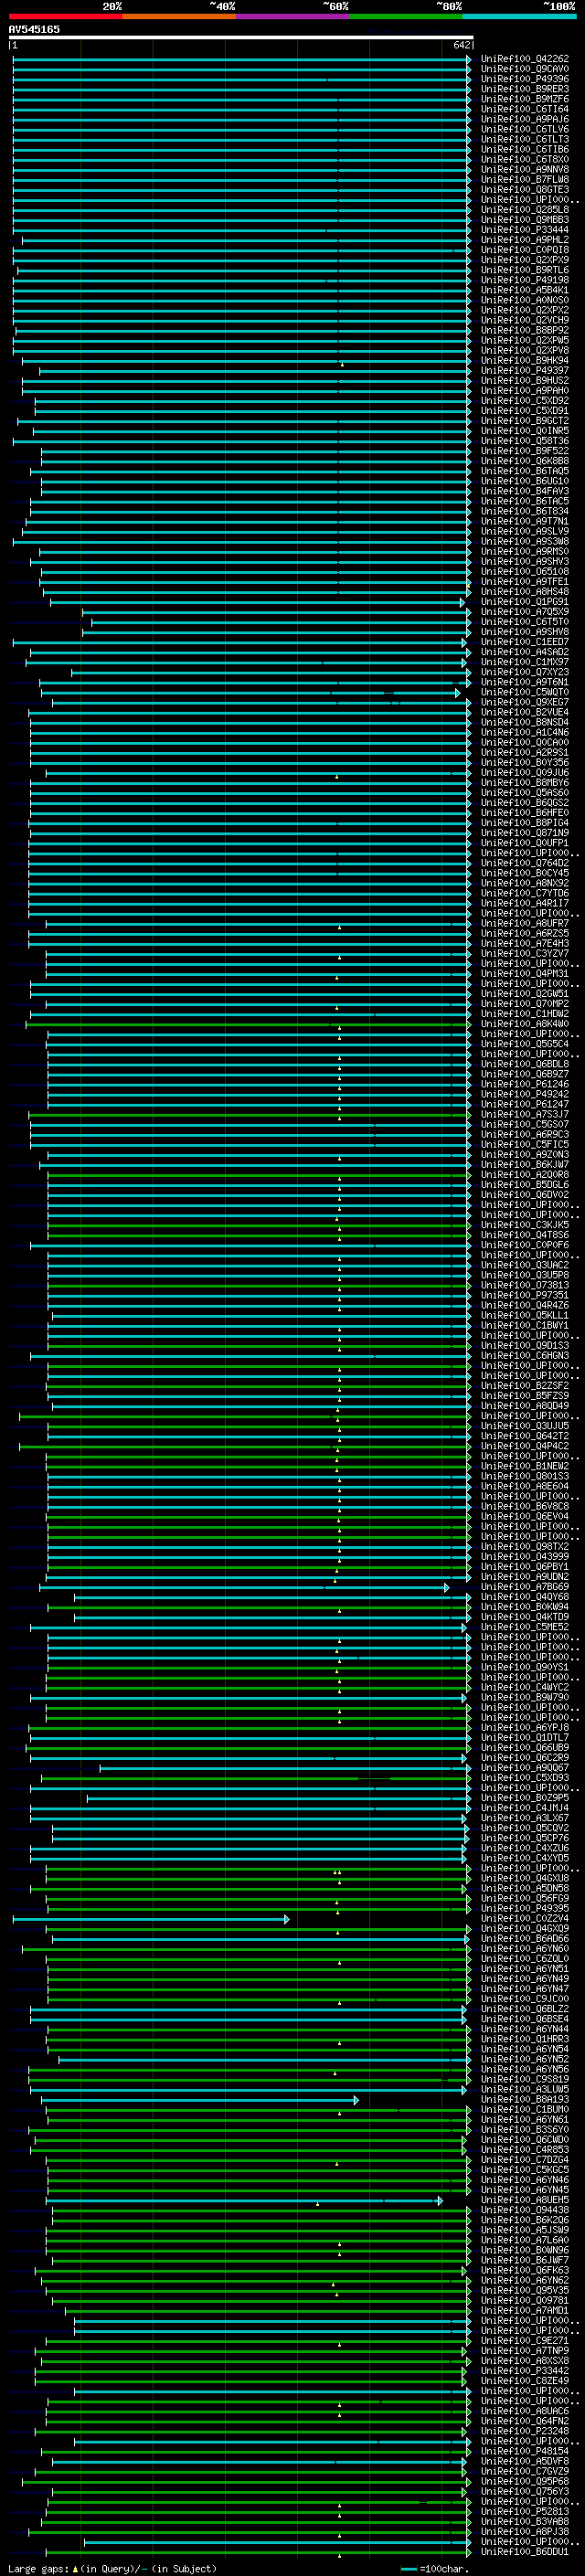
Task: Select label UniRef100_A7AMD1
Action: 525,2311
